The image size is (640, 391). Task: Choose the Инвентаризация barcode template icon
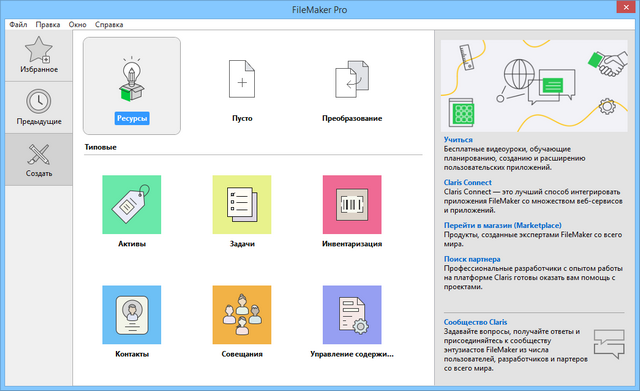pos(352,204)
